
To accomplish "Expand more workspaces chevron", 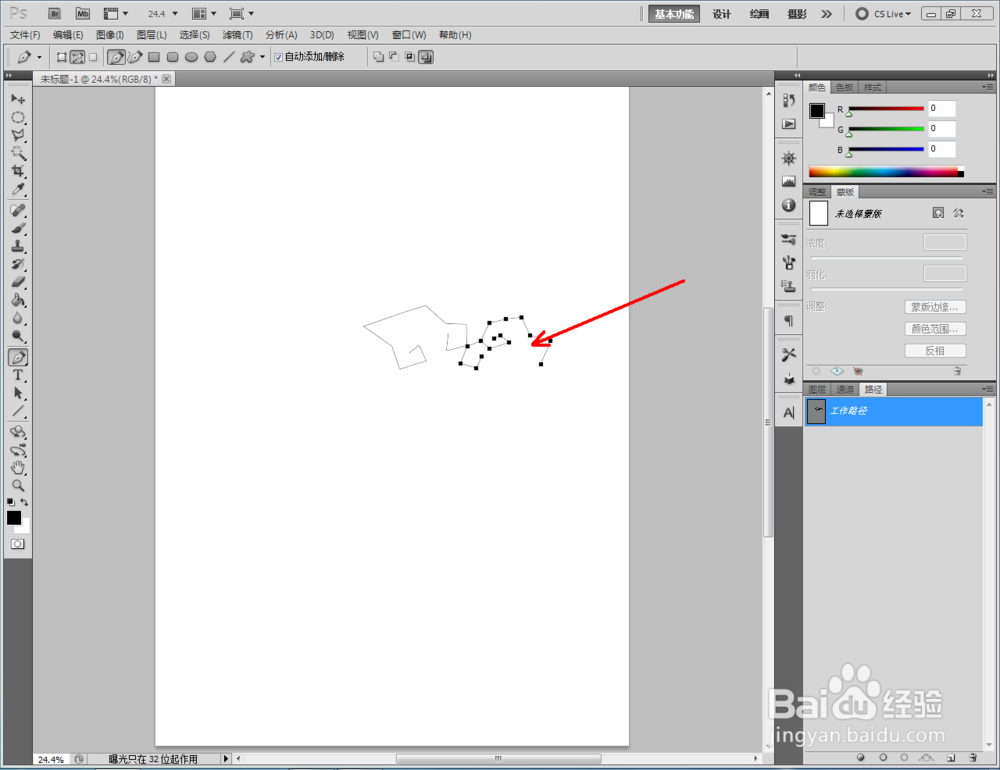I will [x=827, y=14].
